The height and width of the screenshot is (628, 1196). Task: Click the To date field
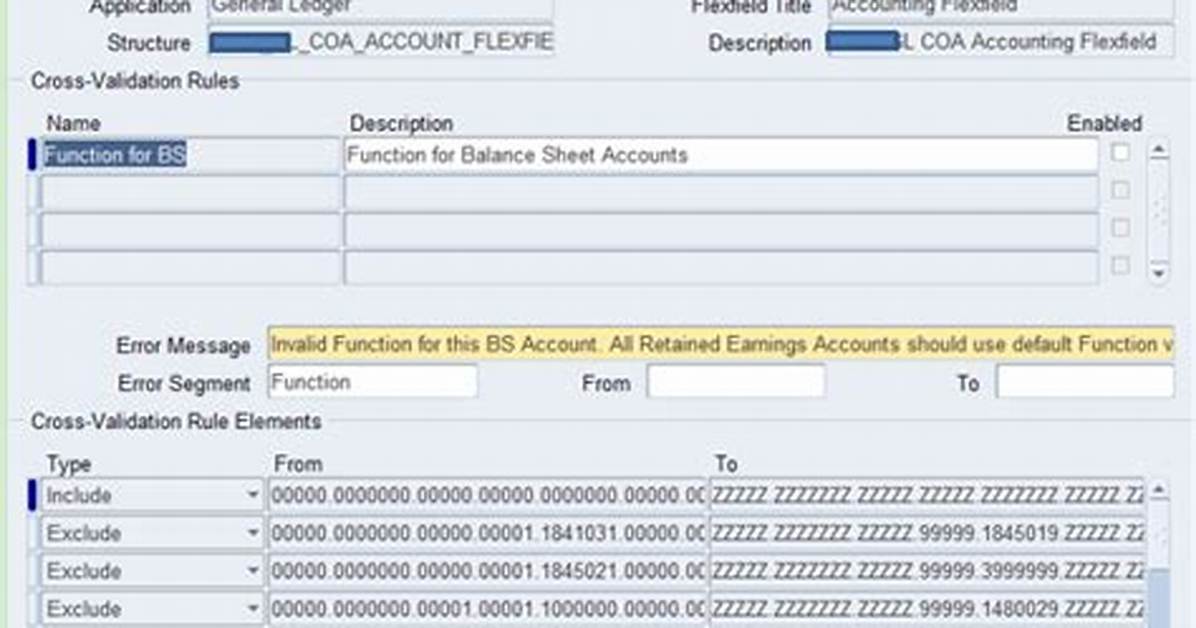point(1085,382)
